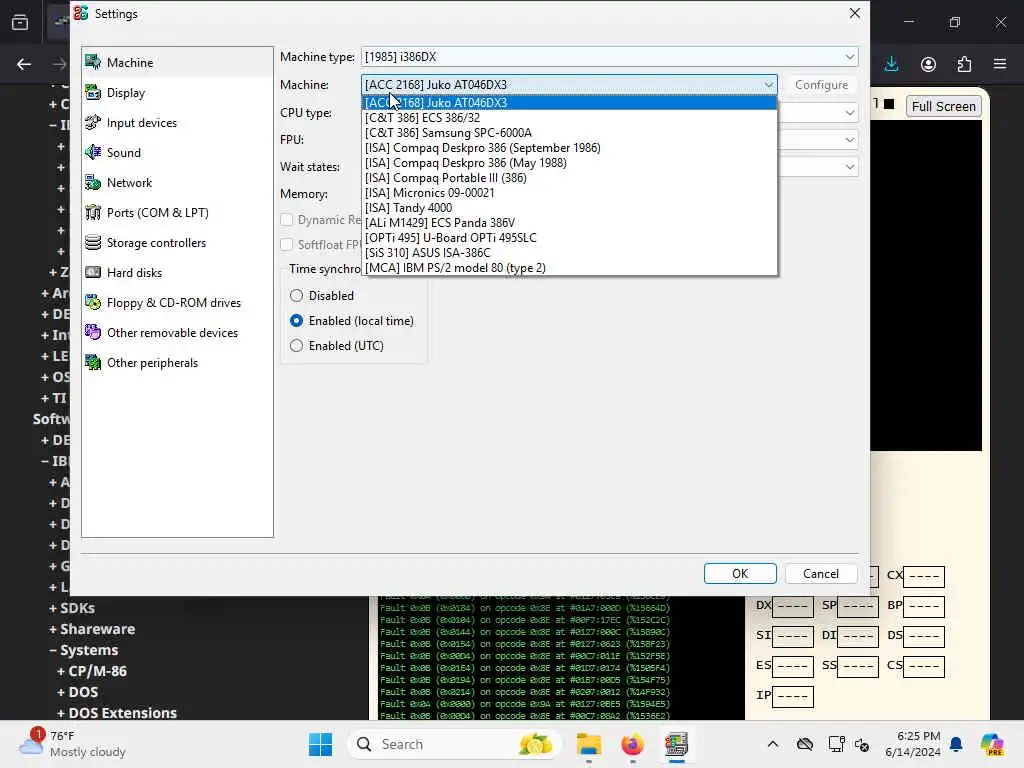Viewport: 1024px width, 768px height.
Task: Select [MCA] IBM PS/2 model 80
Action: (x=569, y=268)
